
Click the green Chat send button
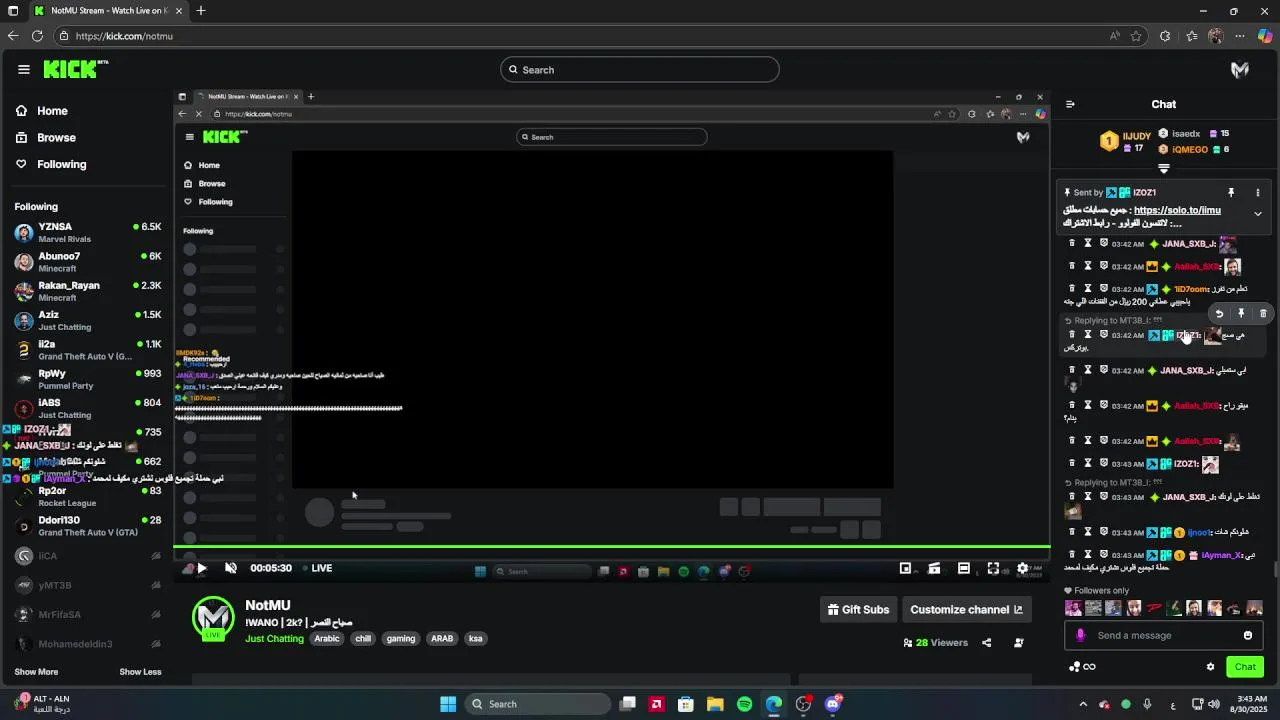[x=1245, y=667]
